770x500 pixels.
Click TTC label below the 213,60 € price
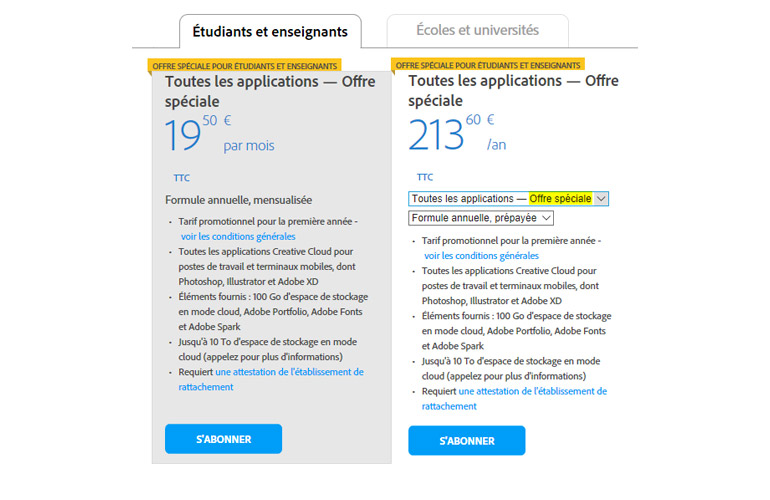point(425,177)
